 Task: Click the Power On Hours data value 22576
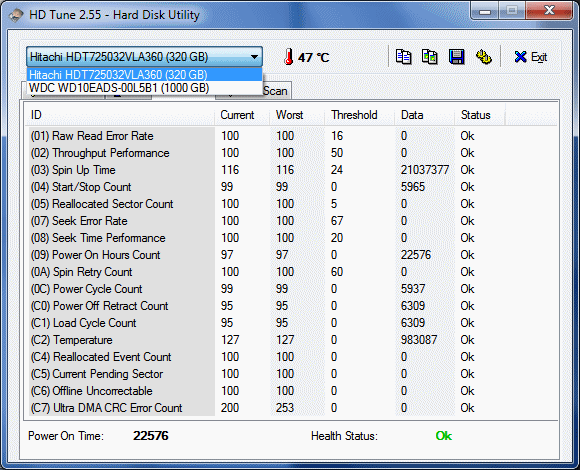[x=416, y=255]
